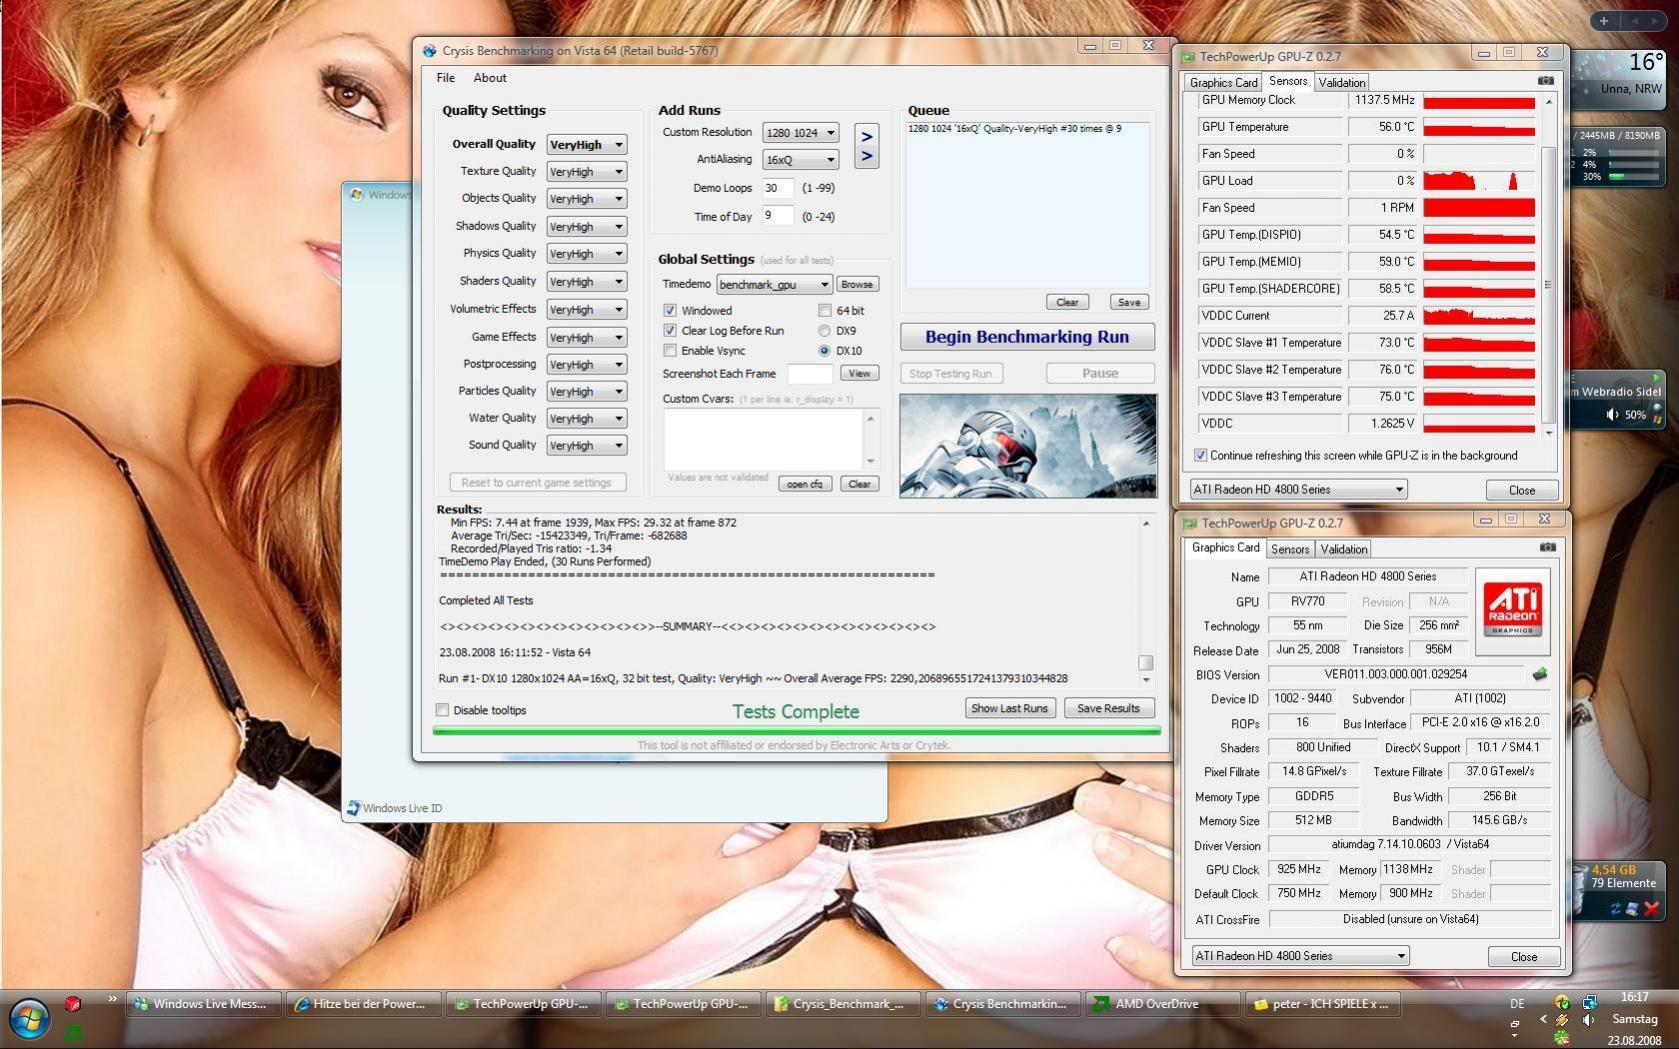The image size is (1679, 1049).
Task: Open the Timedemo benchmark_gpu dropdown
Action: click(774, 285)
